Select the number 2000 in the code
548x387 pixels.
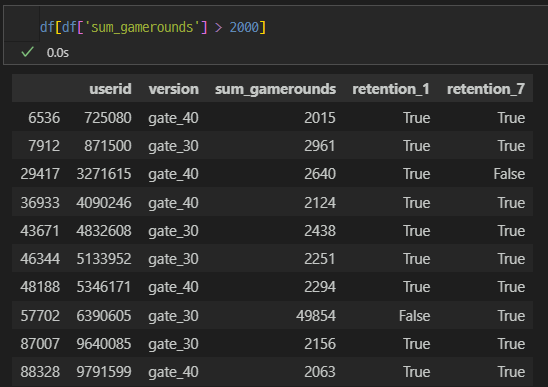tap(244, 27)
